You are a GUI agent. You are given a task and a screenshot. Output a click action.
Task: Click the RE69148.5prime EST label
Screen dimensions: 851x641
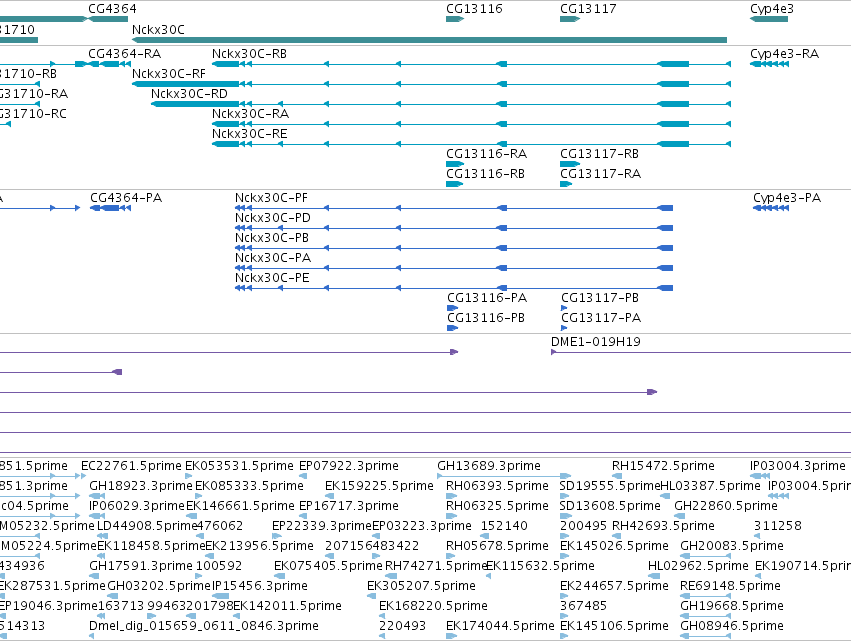[730, 586]
